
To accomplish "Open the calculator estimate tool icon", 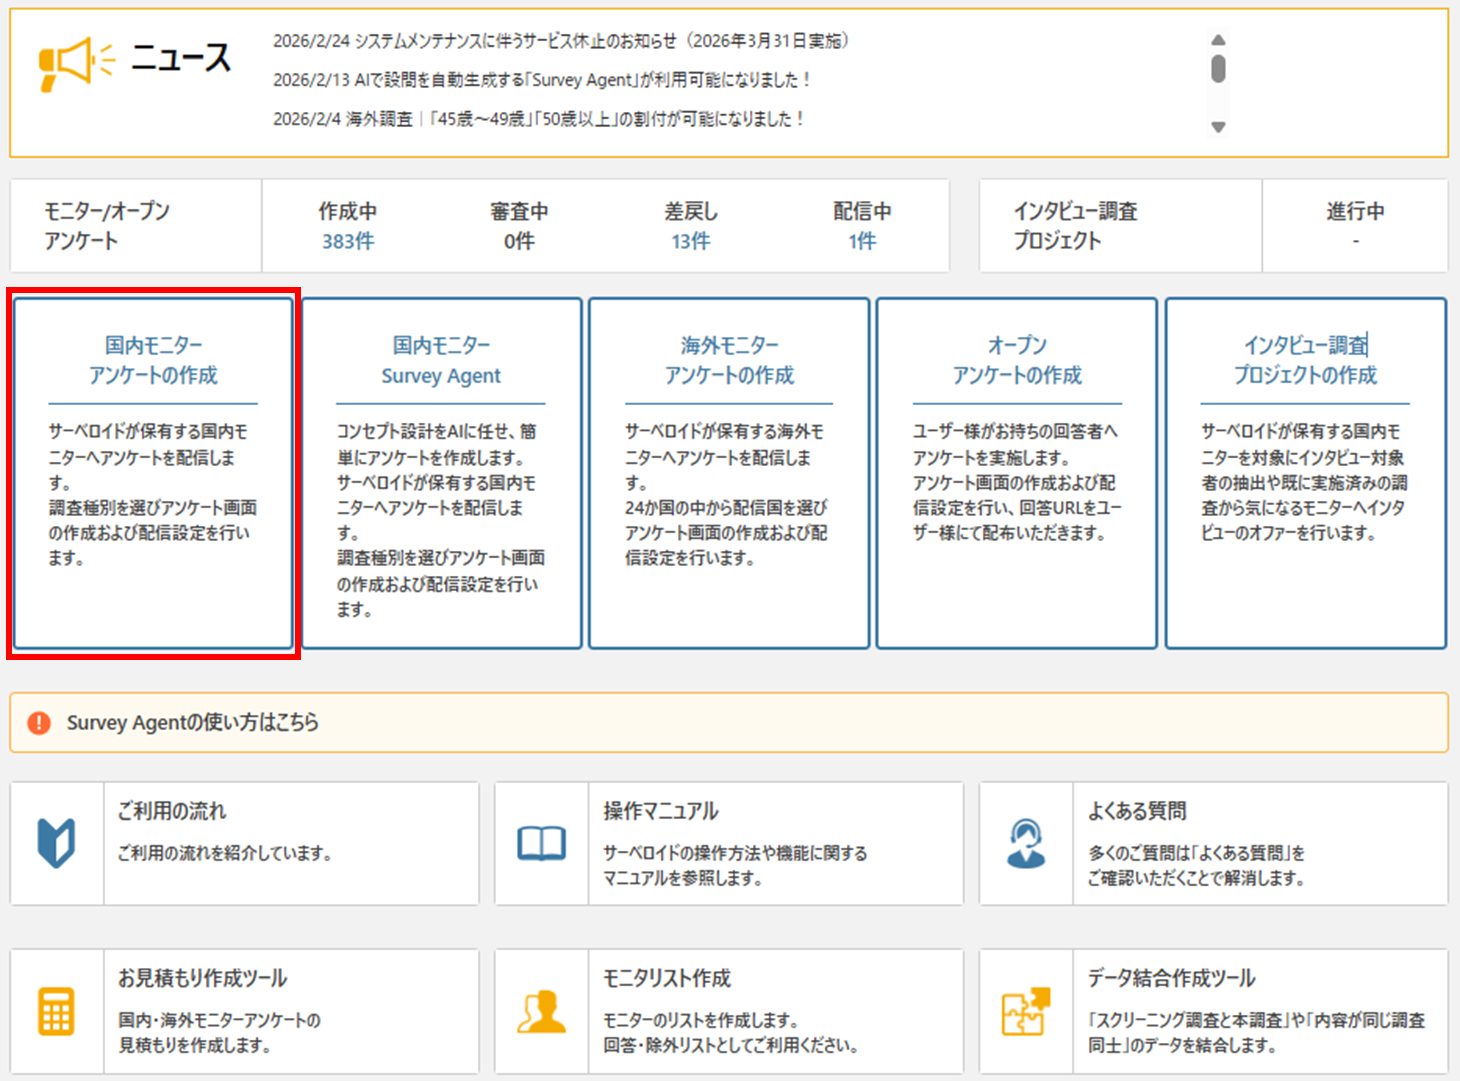I will coord(57,1011).
